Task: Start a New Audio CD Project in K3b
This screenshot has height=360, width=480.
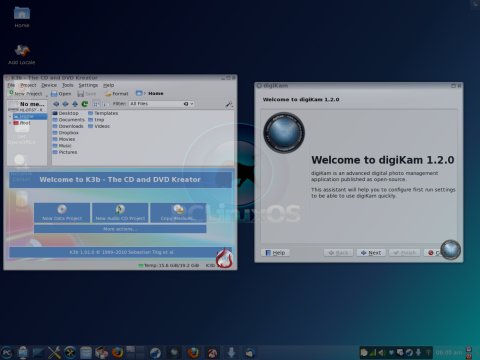Action: coord(120,213)
